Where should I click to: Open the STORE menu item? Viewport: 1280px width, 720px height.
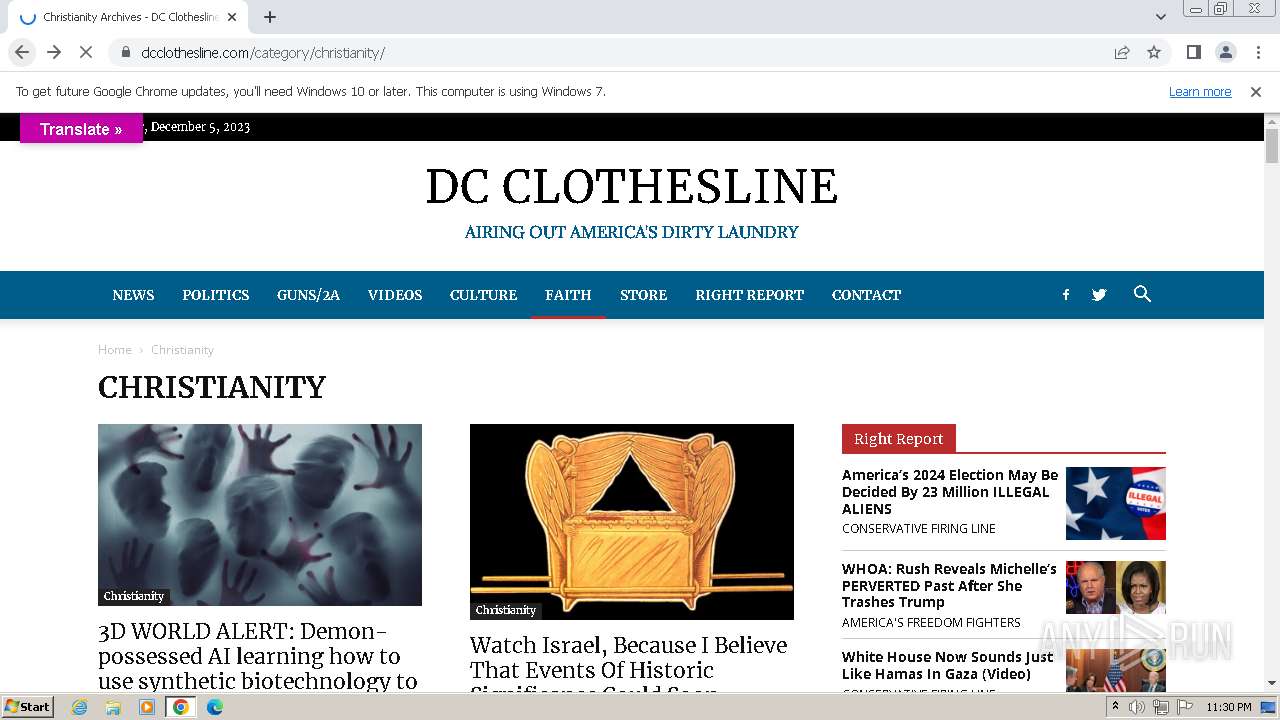pyautogui.click(x=643, y=295)
